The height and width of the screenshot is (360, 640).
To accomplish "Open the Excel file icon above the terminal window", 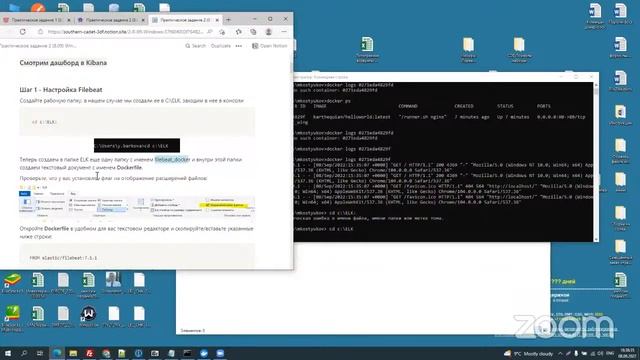I will 367,50.
